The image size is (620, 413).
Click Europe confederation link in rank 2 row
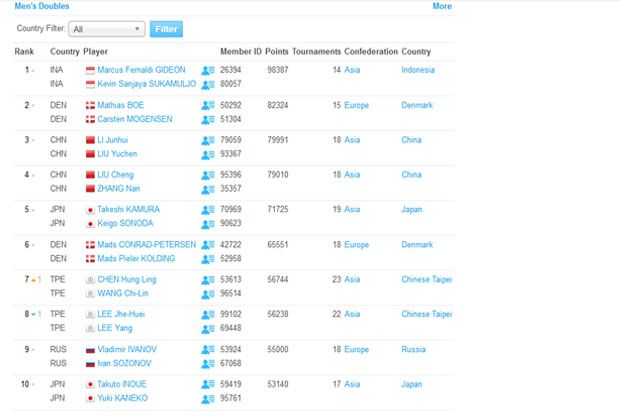click(x=356, y=105)
